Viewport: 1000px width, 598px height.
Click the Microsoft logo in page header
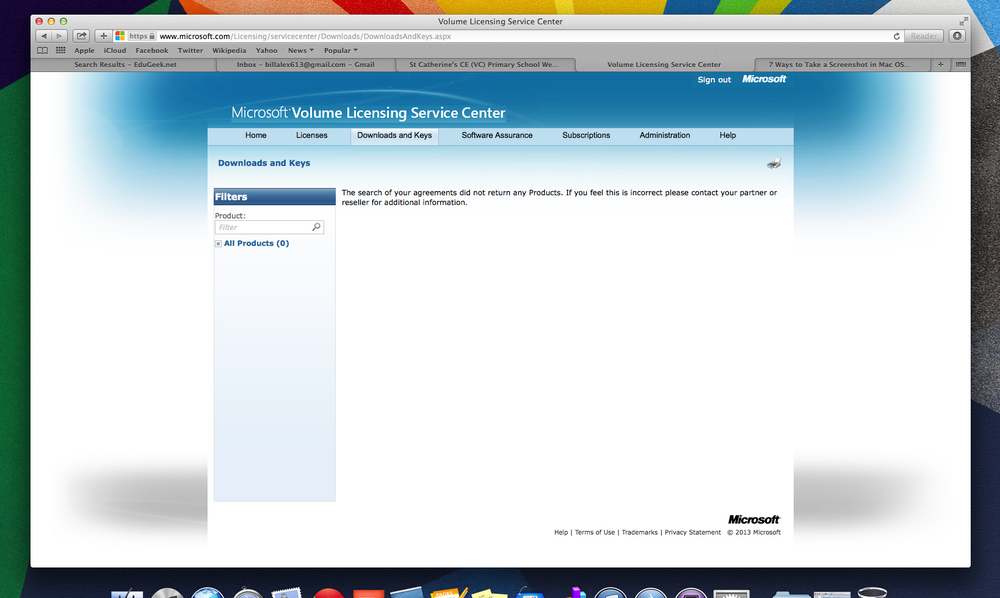coord(764,79)
